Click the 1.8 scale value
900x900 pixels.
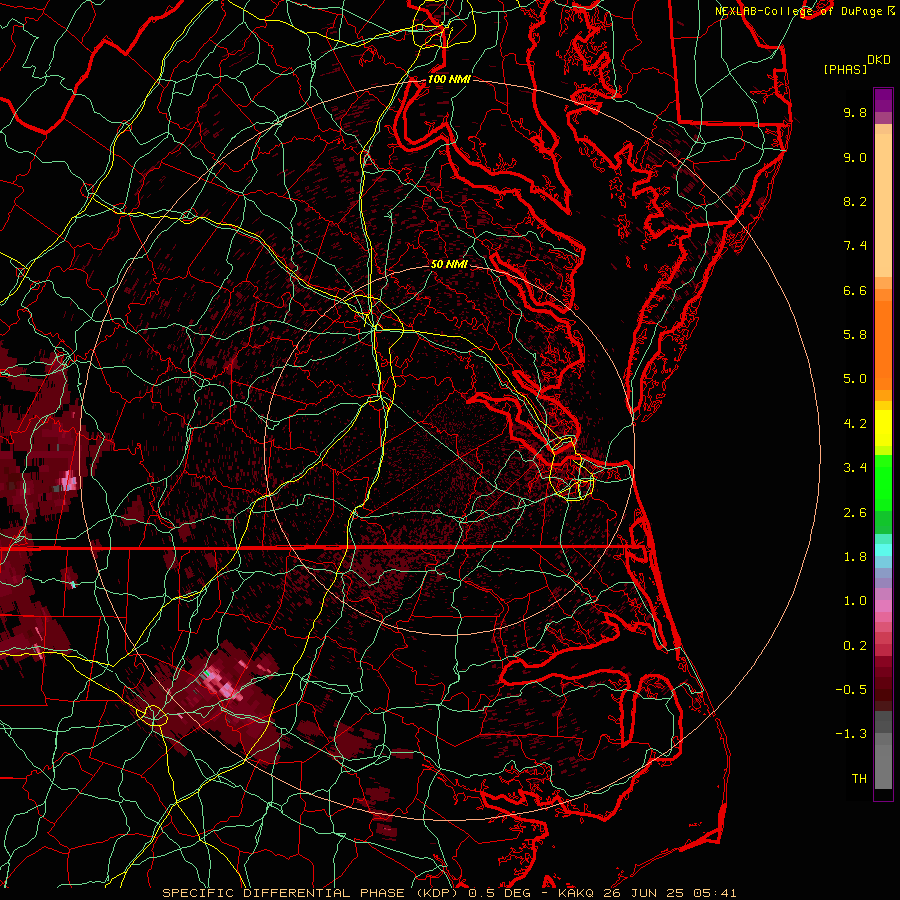point(855,557)
